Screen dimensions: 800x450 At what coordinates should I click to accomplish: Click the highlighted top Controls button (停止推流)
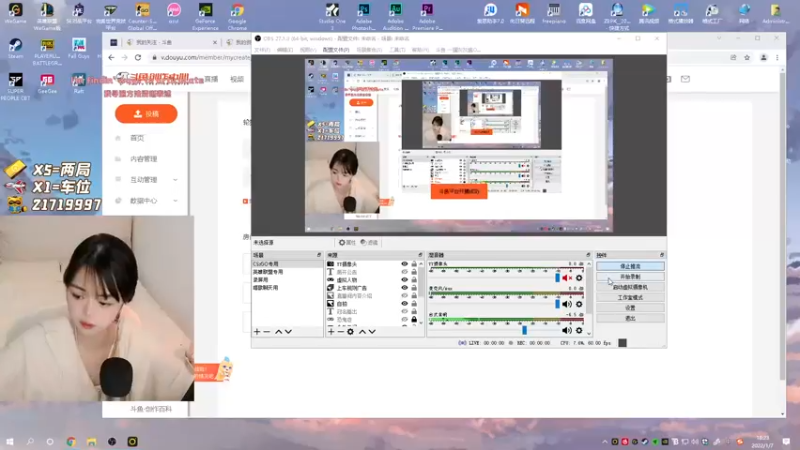[x=630, y=266]
